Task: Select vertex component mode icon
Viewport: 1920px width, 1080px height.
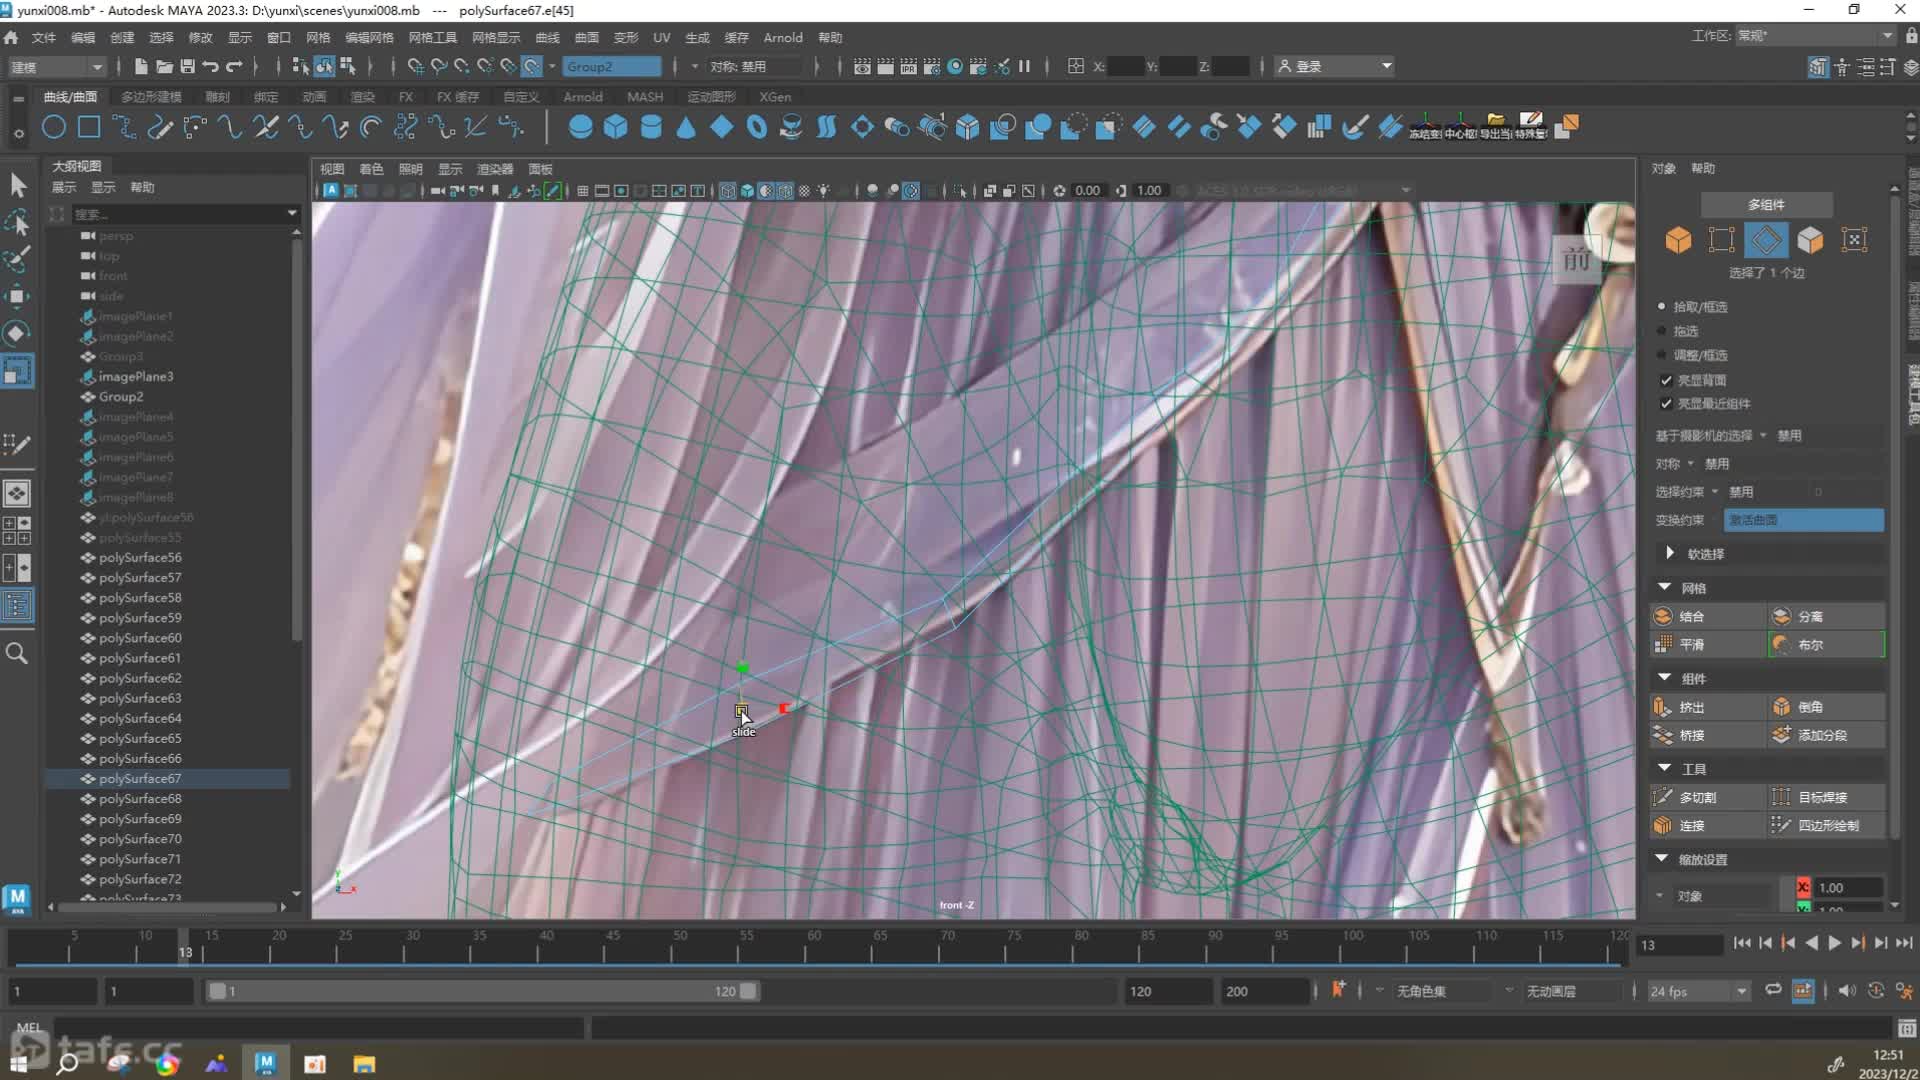Action: [1722, 240]
